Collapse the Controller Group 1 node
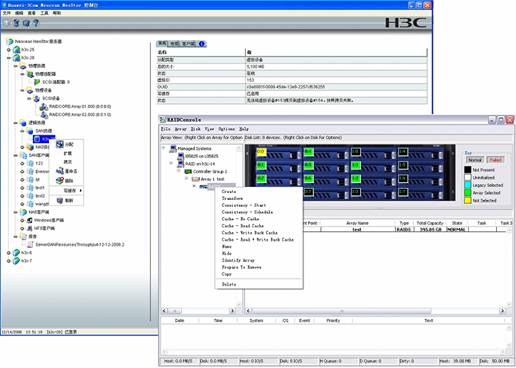 [x=179, y=171]
